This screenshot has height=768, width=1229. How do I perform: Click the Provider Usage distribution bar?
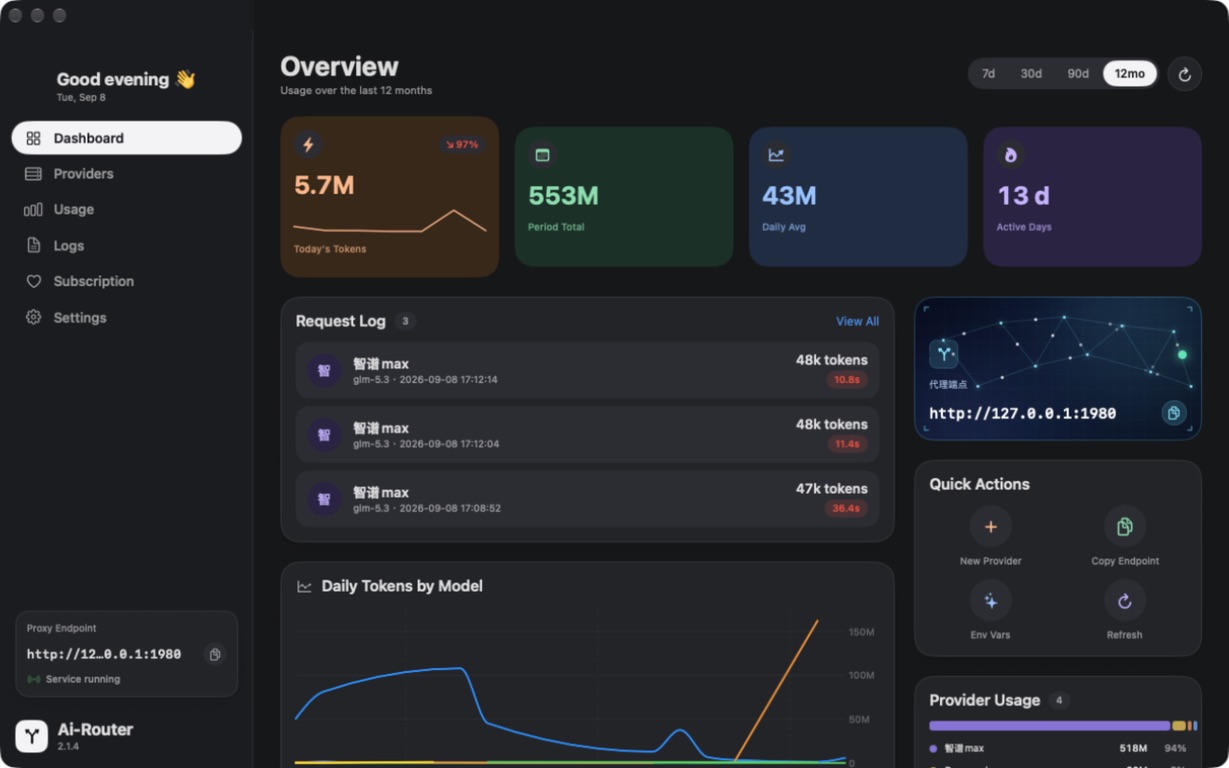point(1063,726)
